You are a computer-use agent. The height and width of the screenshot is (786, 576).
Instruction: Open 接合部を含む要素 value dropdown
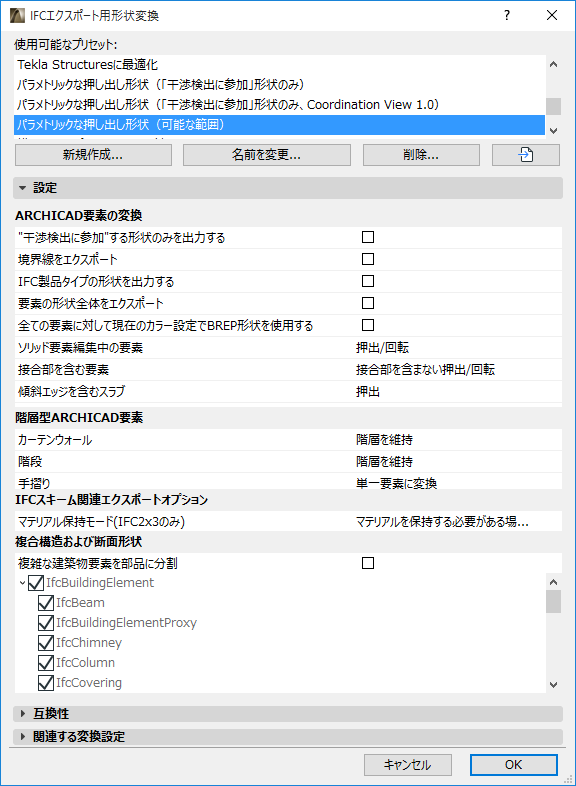[425, 369]
